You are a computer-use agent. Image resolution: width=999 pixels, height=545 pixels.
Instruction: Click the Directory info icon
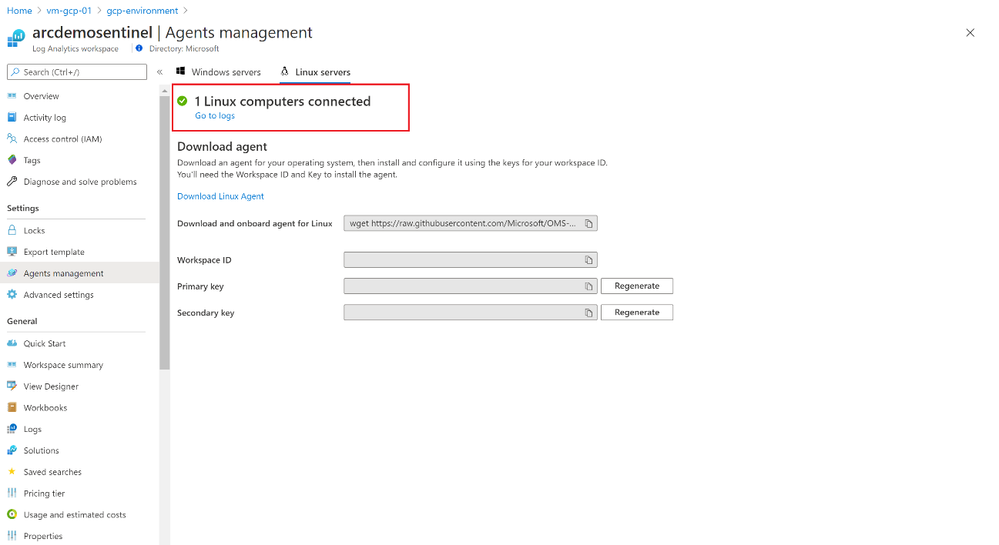click(x=139, y=48)
